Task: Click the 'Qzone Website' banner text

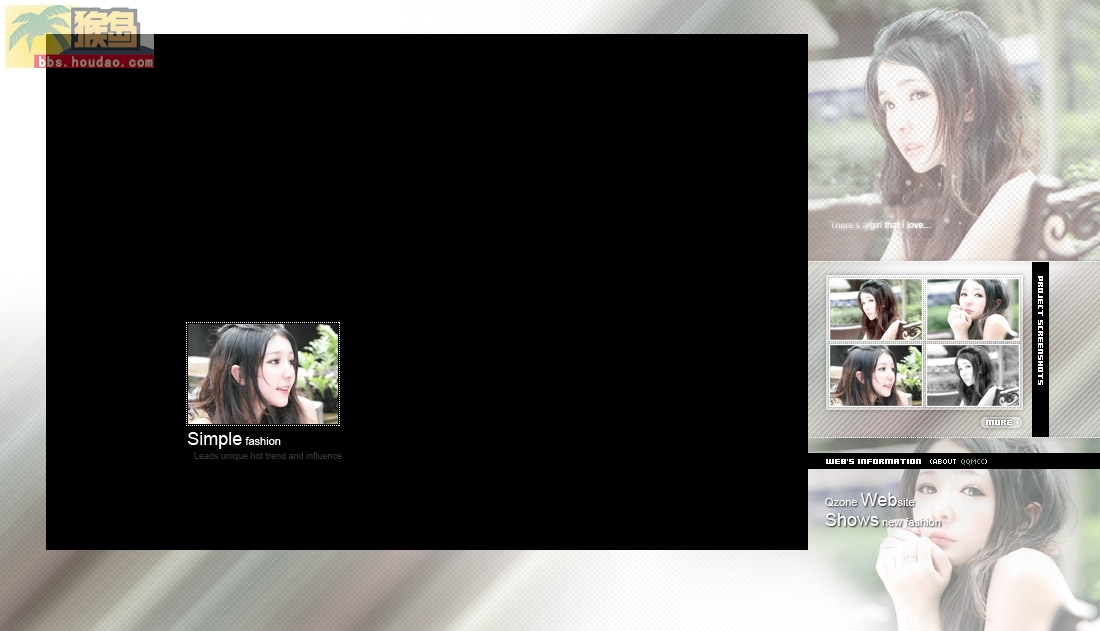Action: (x=870, y=500)
